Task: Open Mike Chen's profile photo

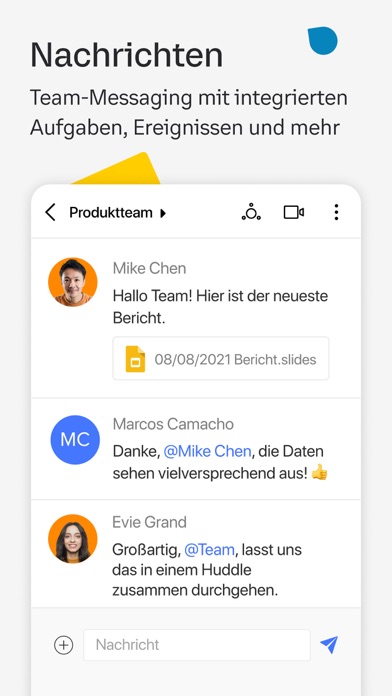Action: tap(72, 282)
